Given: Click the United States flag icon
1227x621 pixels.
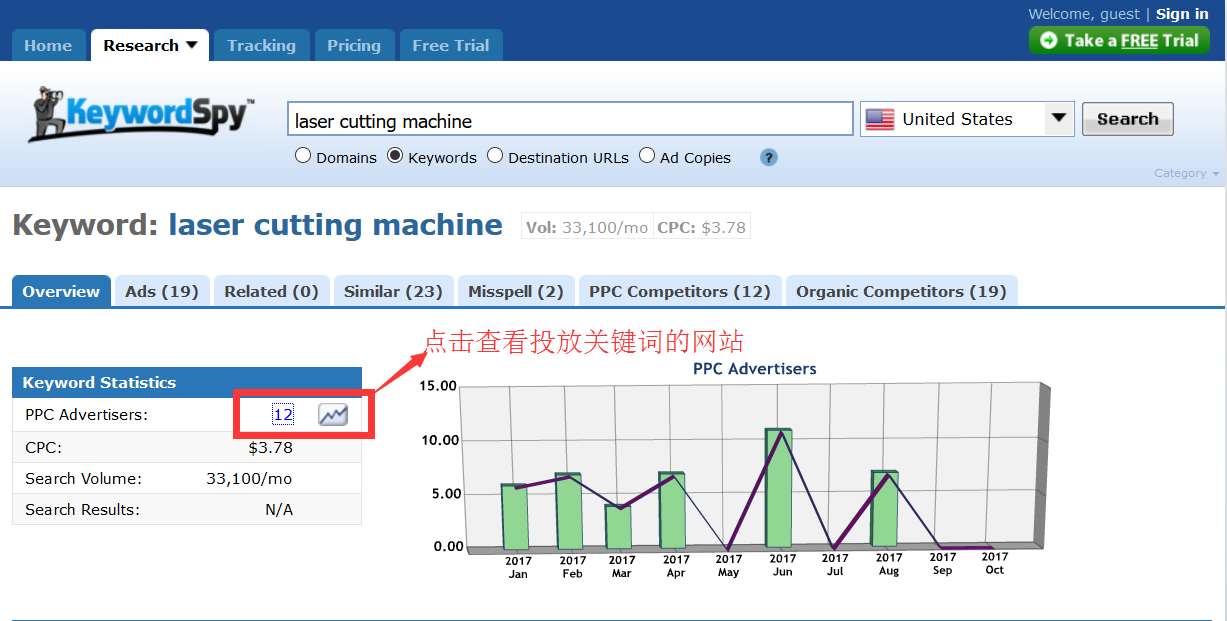Looking at the screenshot, I should 880,119.
